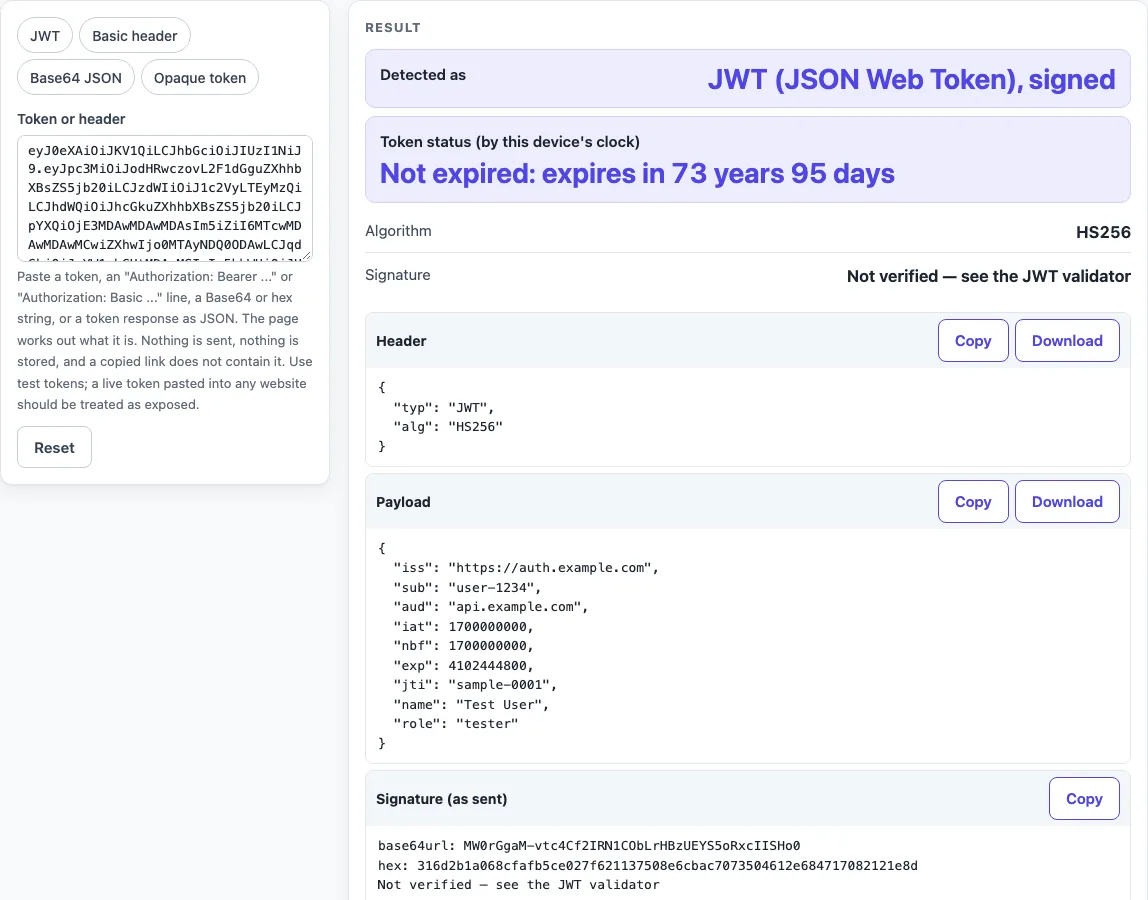Download the Header JSON
1148x900 pixels.
1067,341
